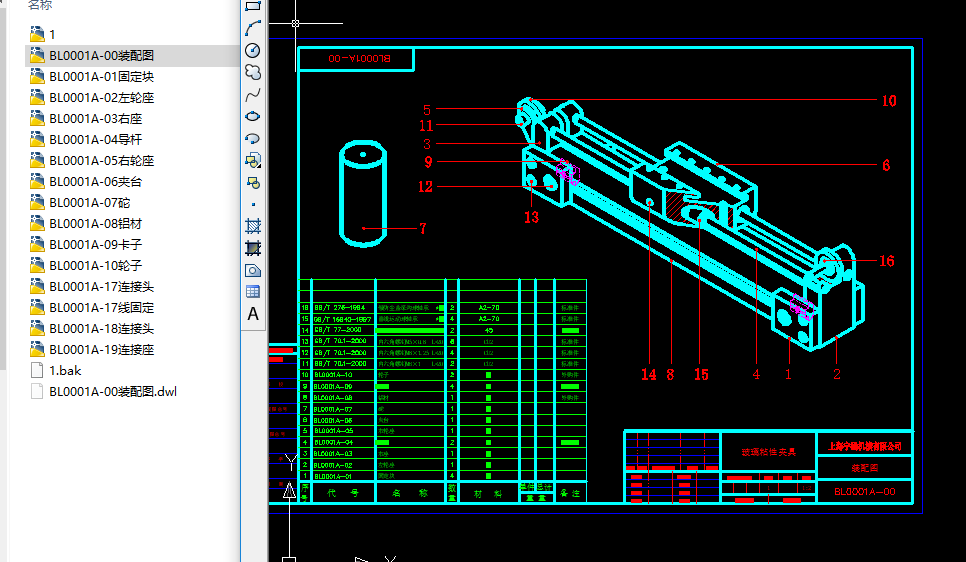Click the 名称 column header

click(40, 5)
